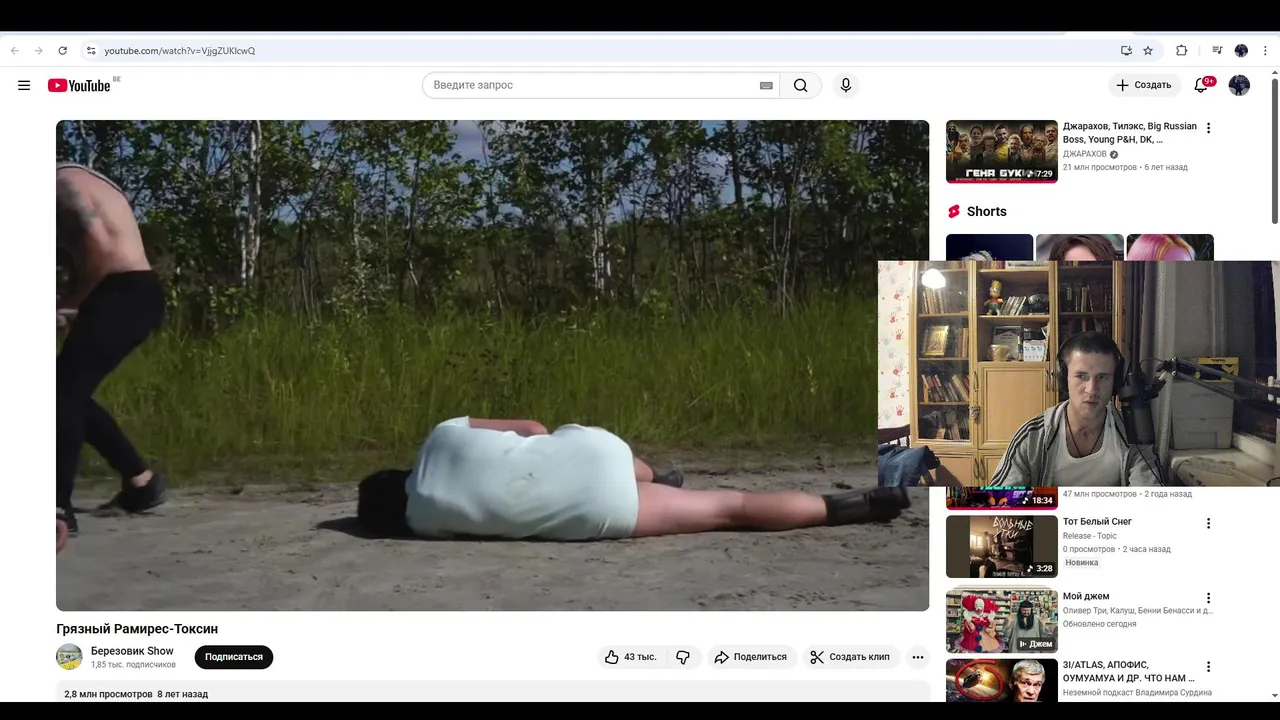Click scrollbar down arrow at bottom right
Image resolution: width=1280 pixels, height=720 pixels.
1274,695
